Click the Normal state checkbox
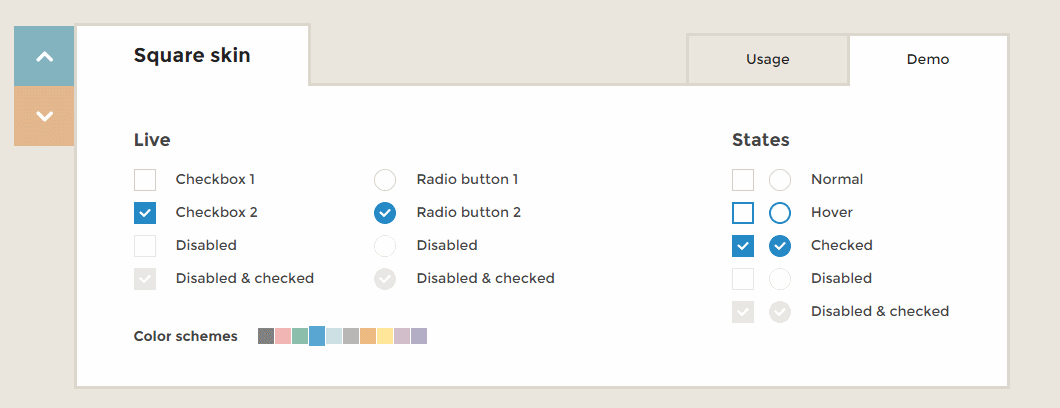The image size is (1060, 408). [x=743, y=180]
